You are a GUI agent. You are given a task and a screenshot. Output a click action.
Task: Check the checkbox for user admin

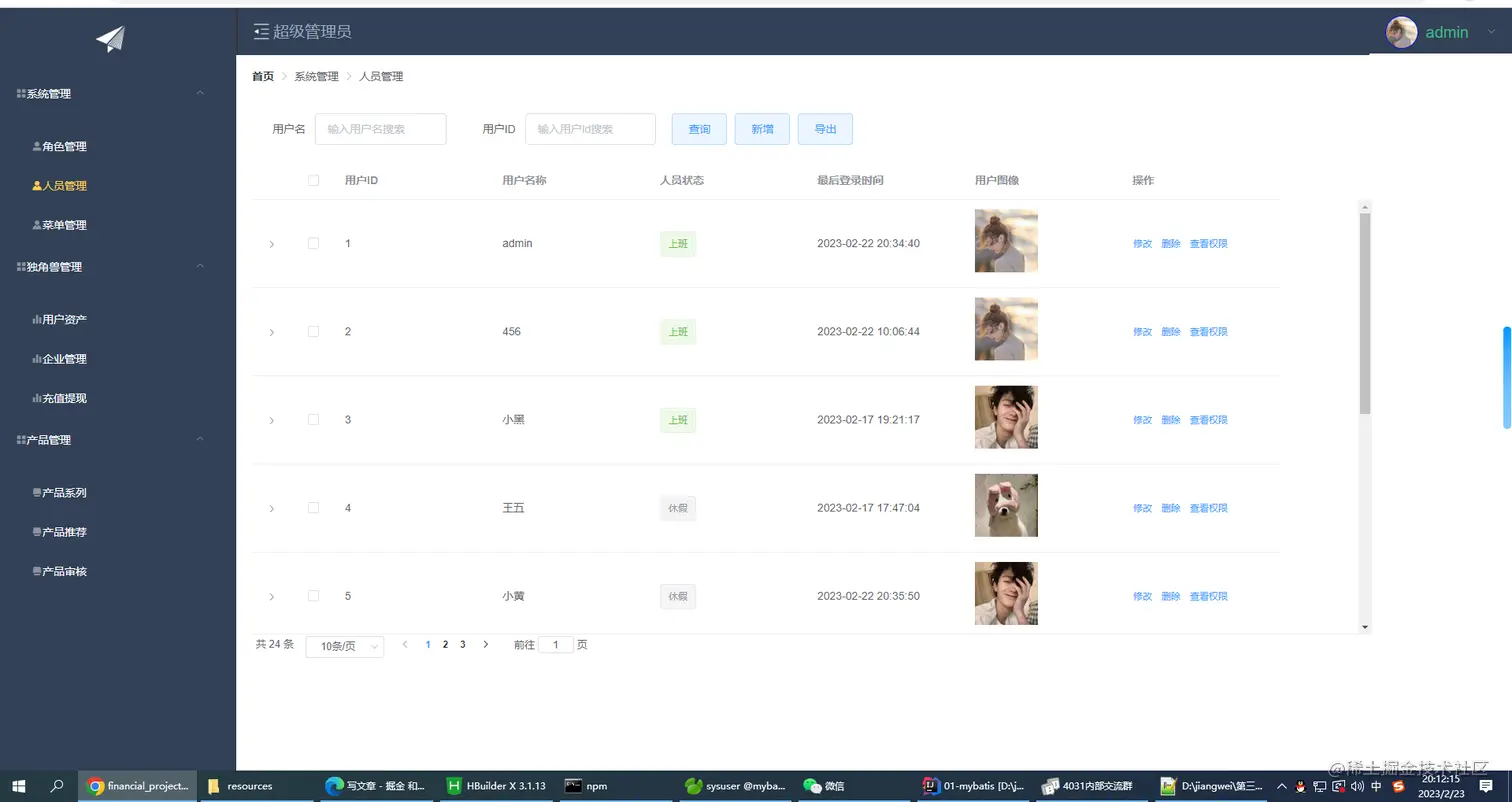(313, 243)
